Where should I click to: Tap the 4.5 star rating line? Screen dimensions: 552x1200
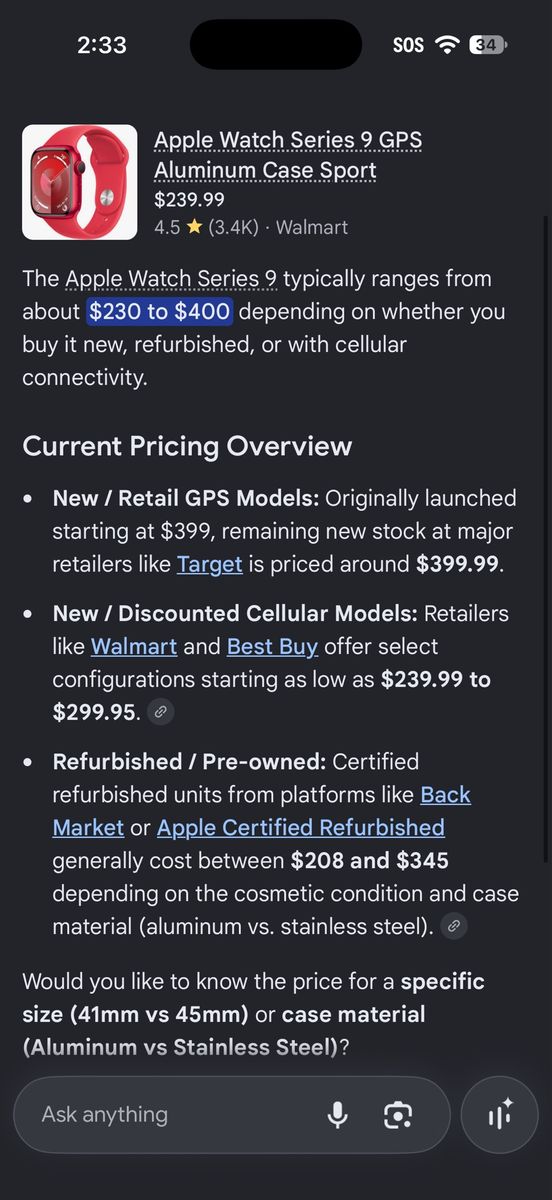click(x=251, y=227)
